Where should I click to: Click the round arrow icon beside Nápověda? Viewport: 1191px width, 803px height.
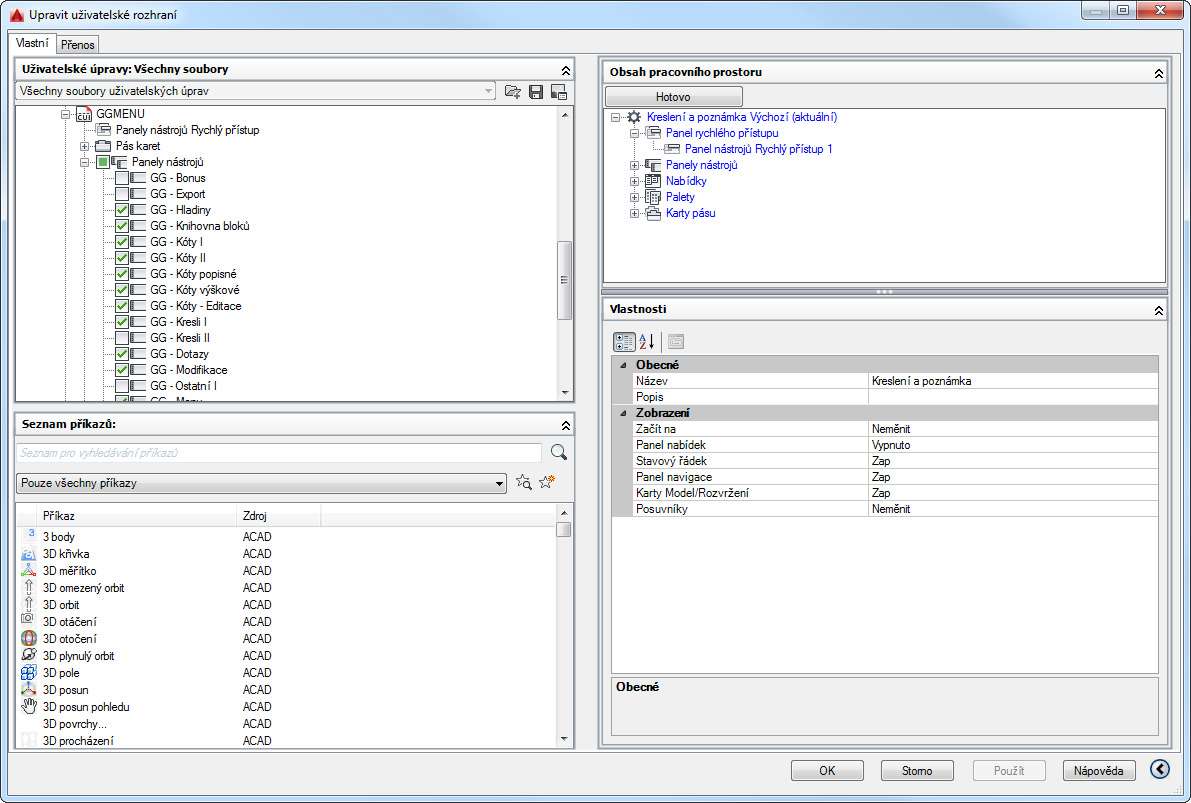(x=1160, y=770)
